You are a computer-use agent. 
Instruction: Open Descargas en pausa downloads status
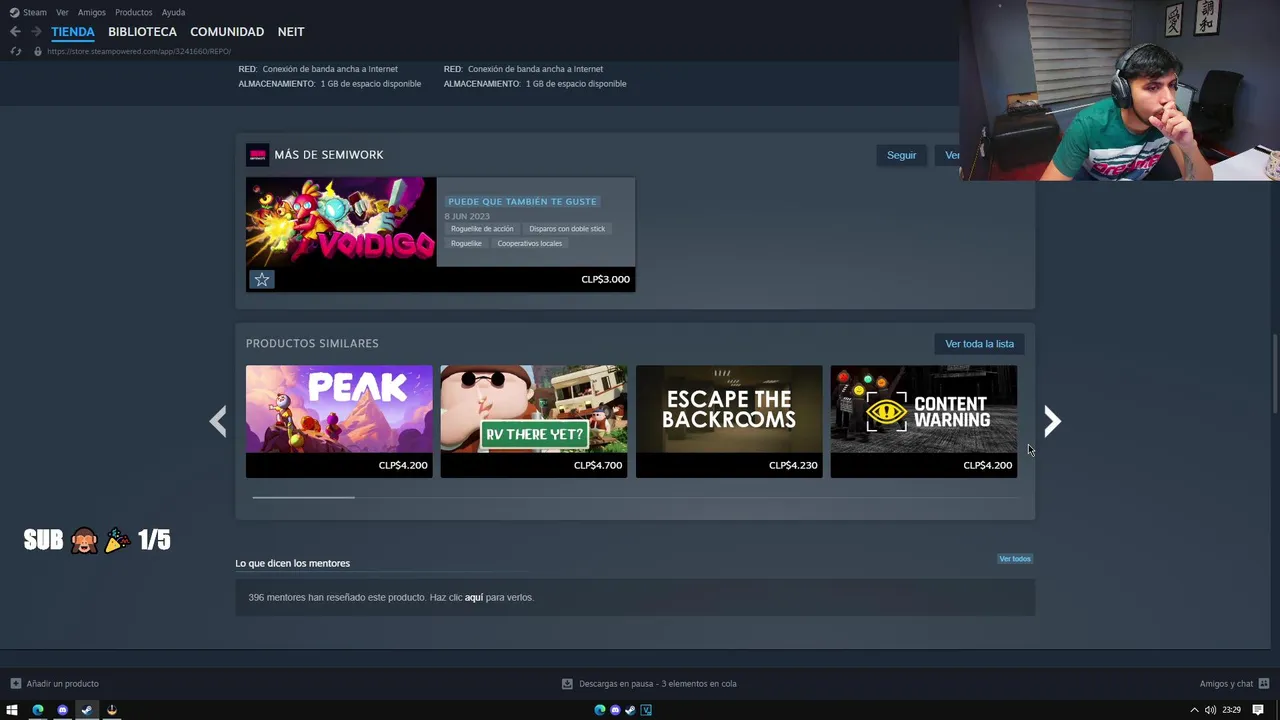(x=649, y=684)
